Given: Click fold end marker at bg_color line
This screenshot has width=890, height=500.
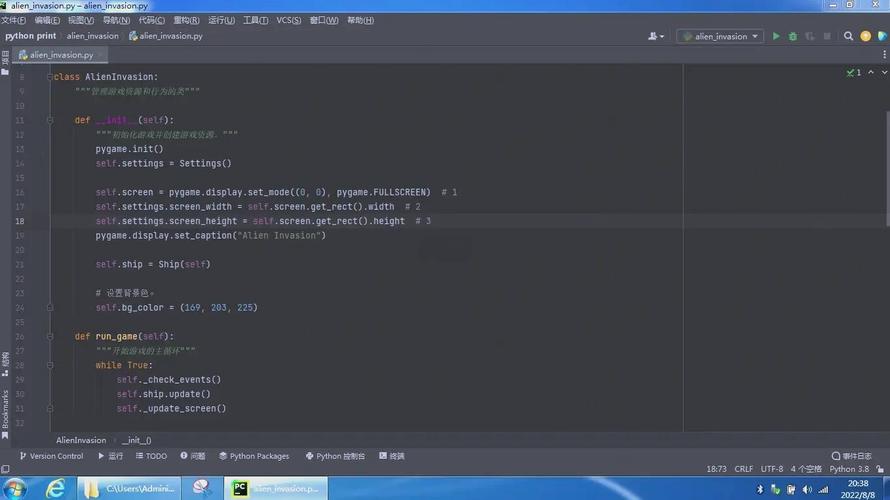Looking at the screenshot, I should [x=50, y=308].
